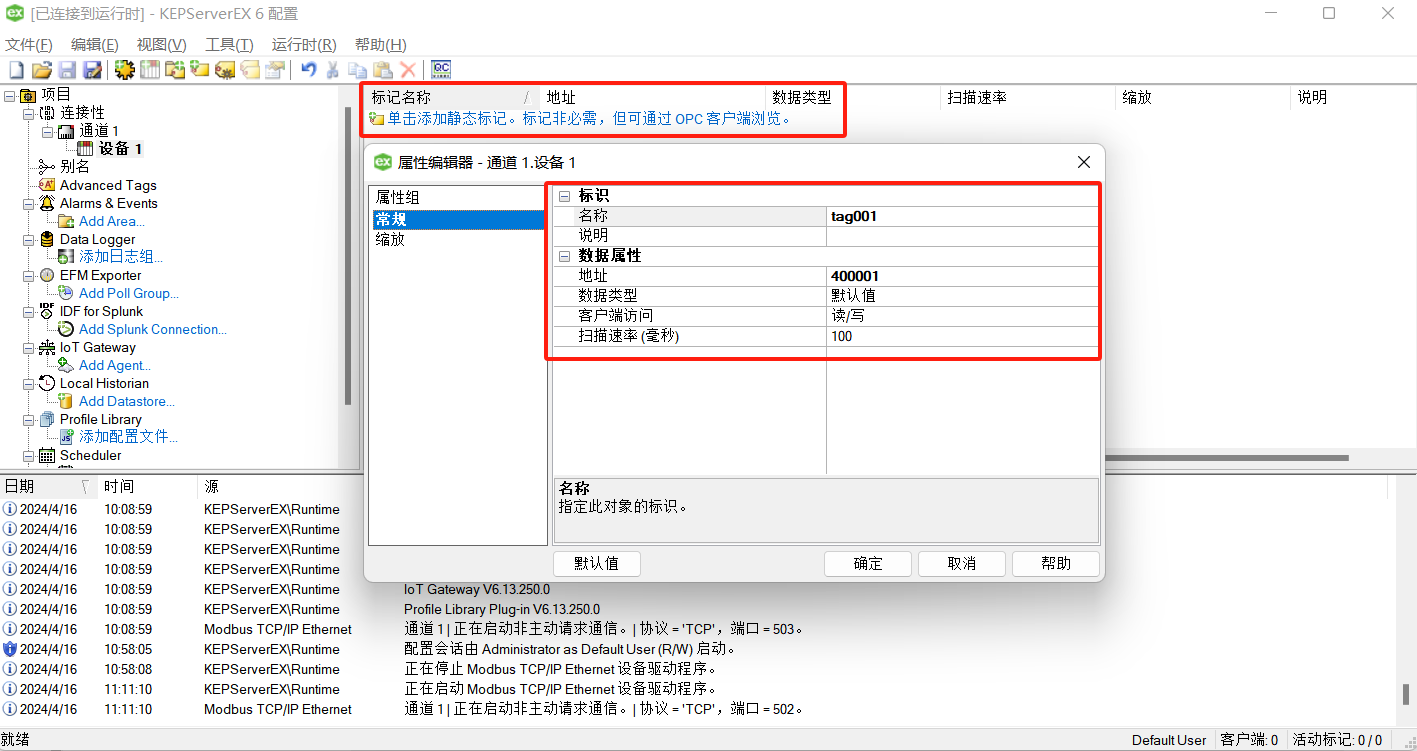Edit the 扫描速率 (毫秒) value 100
Viewport: 1417px width, 751px height.
pos(962,336)
